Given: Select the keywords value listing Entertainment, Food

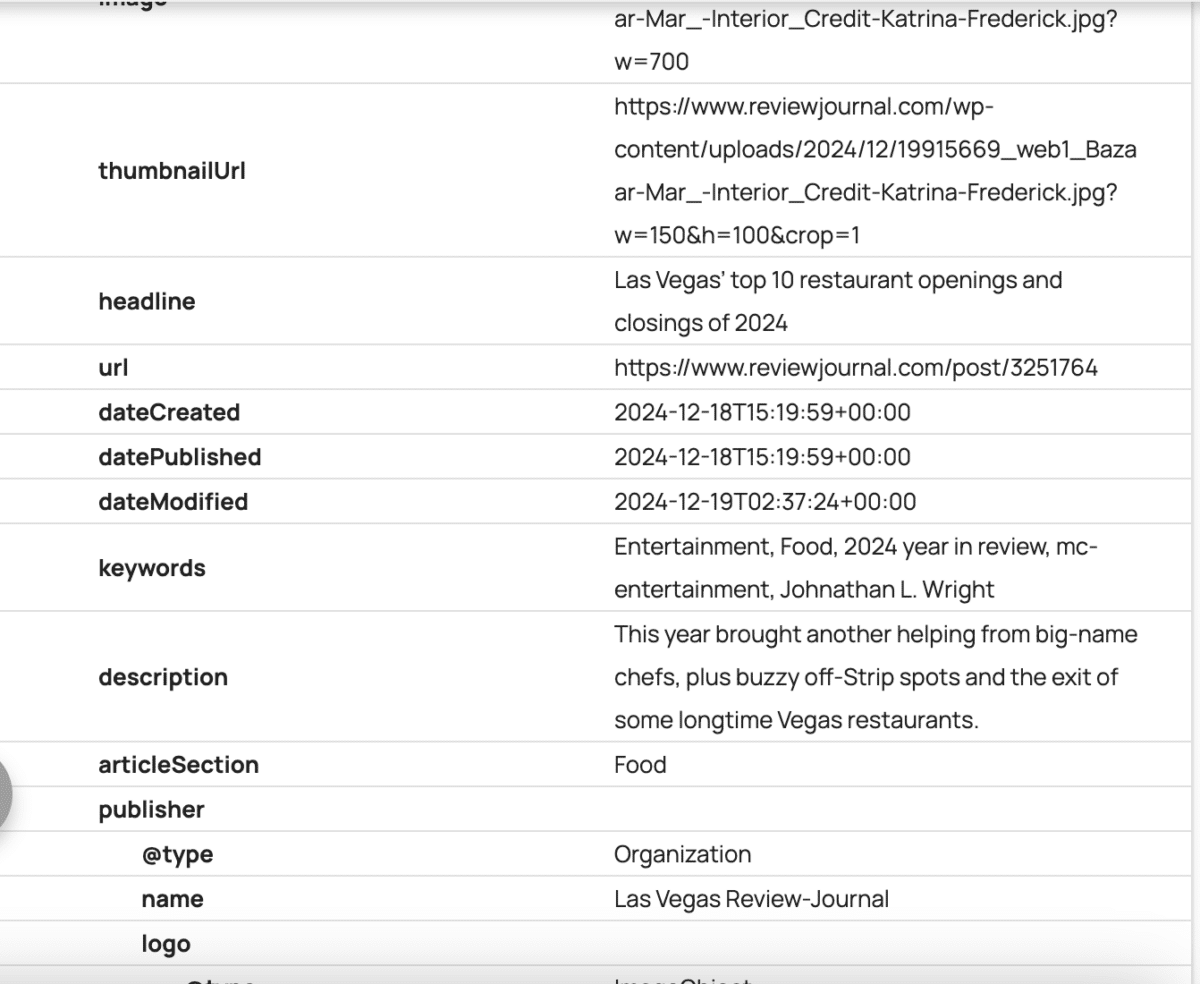Looking at the screenshot, I should pyautogui.click(x=856, y=568).
